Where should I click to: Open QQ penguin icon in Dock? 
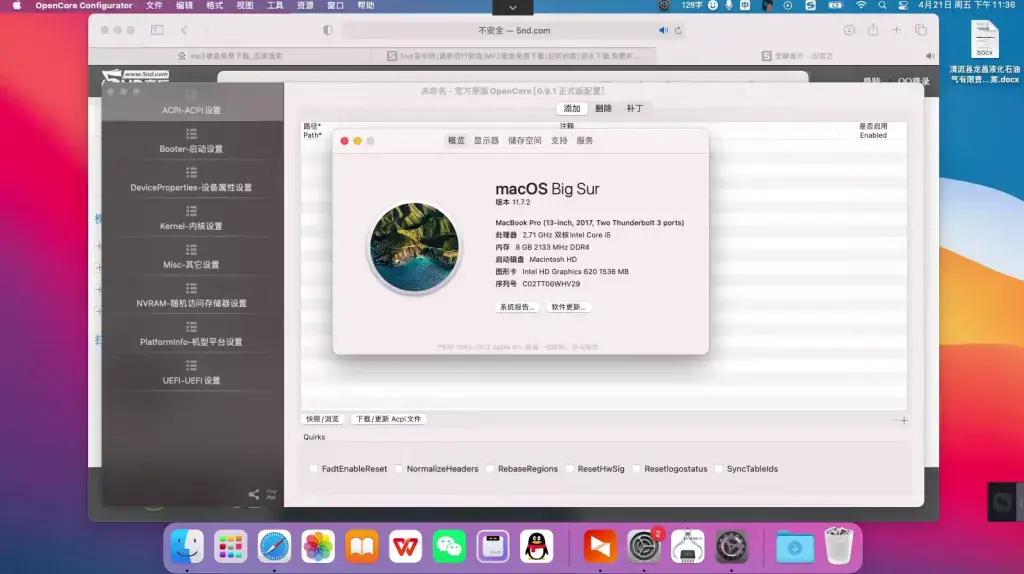pyautogui.click(x=537, y=546)
